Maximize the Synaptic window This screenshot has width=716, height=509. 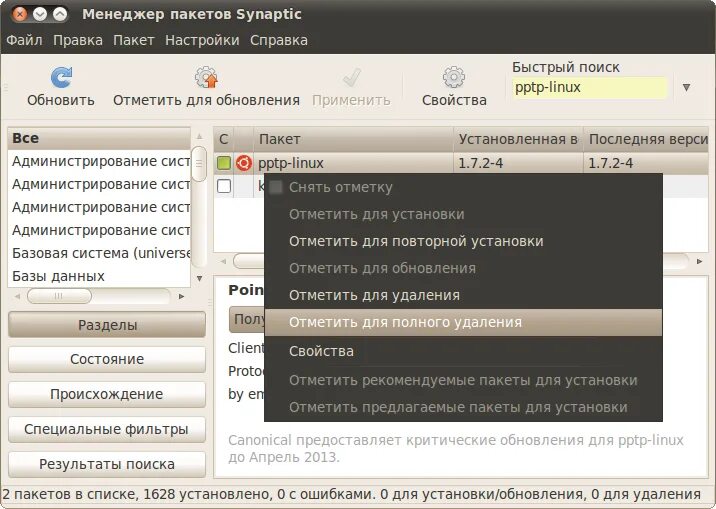click(60, 15)
